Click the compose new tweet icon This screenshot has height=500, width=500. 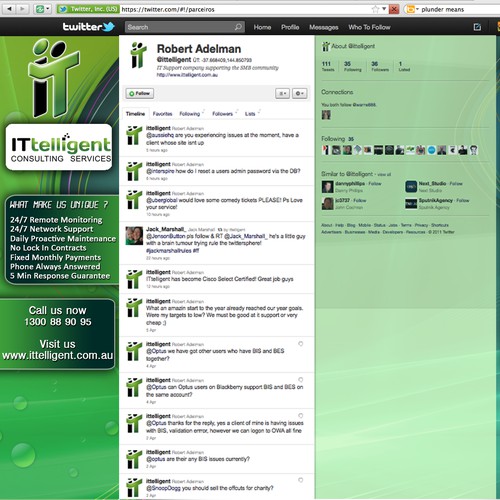pyautogui.click(x=477, y=27)
